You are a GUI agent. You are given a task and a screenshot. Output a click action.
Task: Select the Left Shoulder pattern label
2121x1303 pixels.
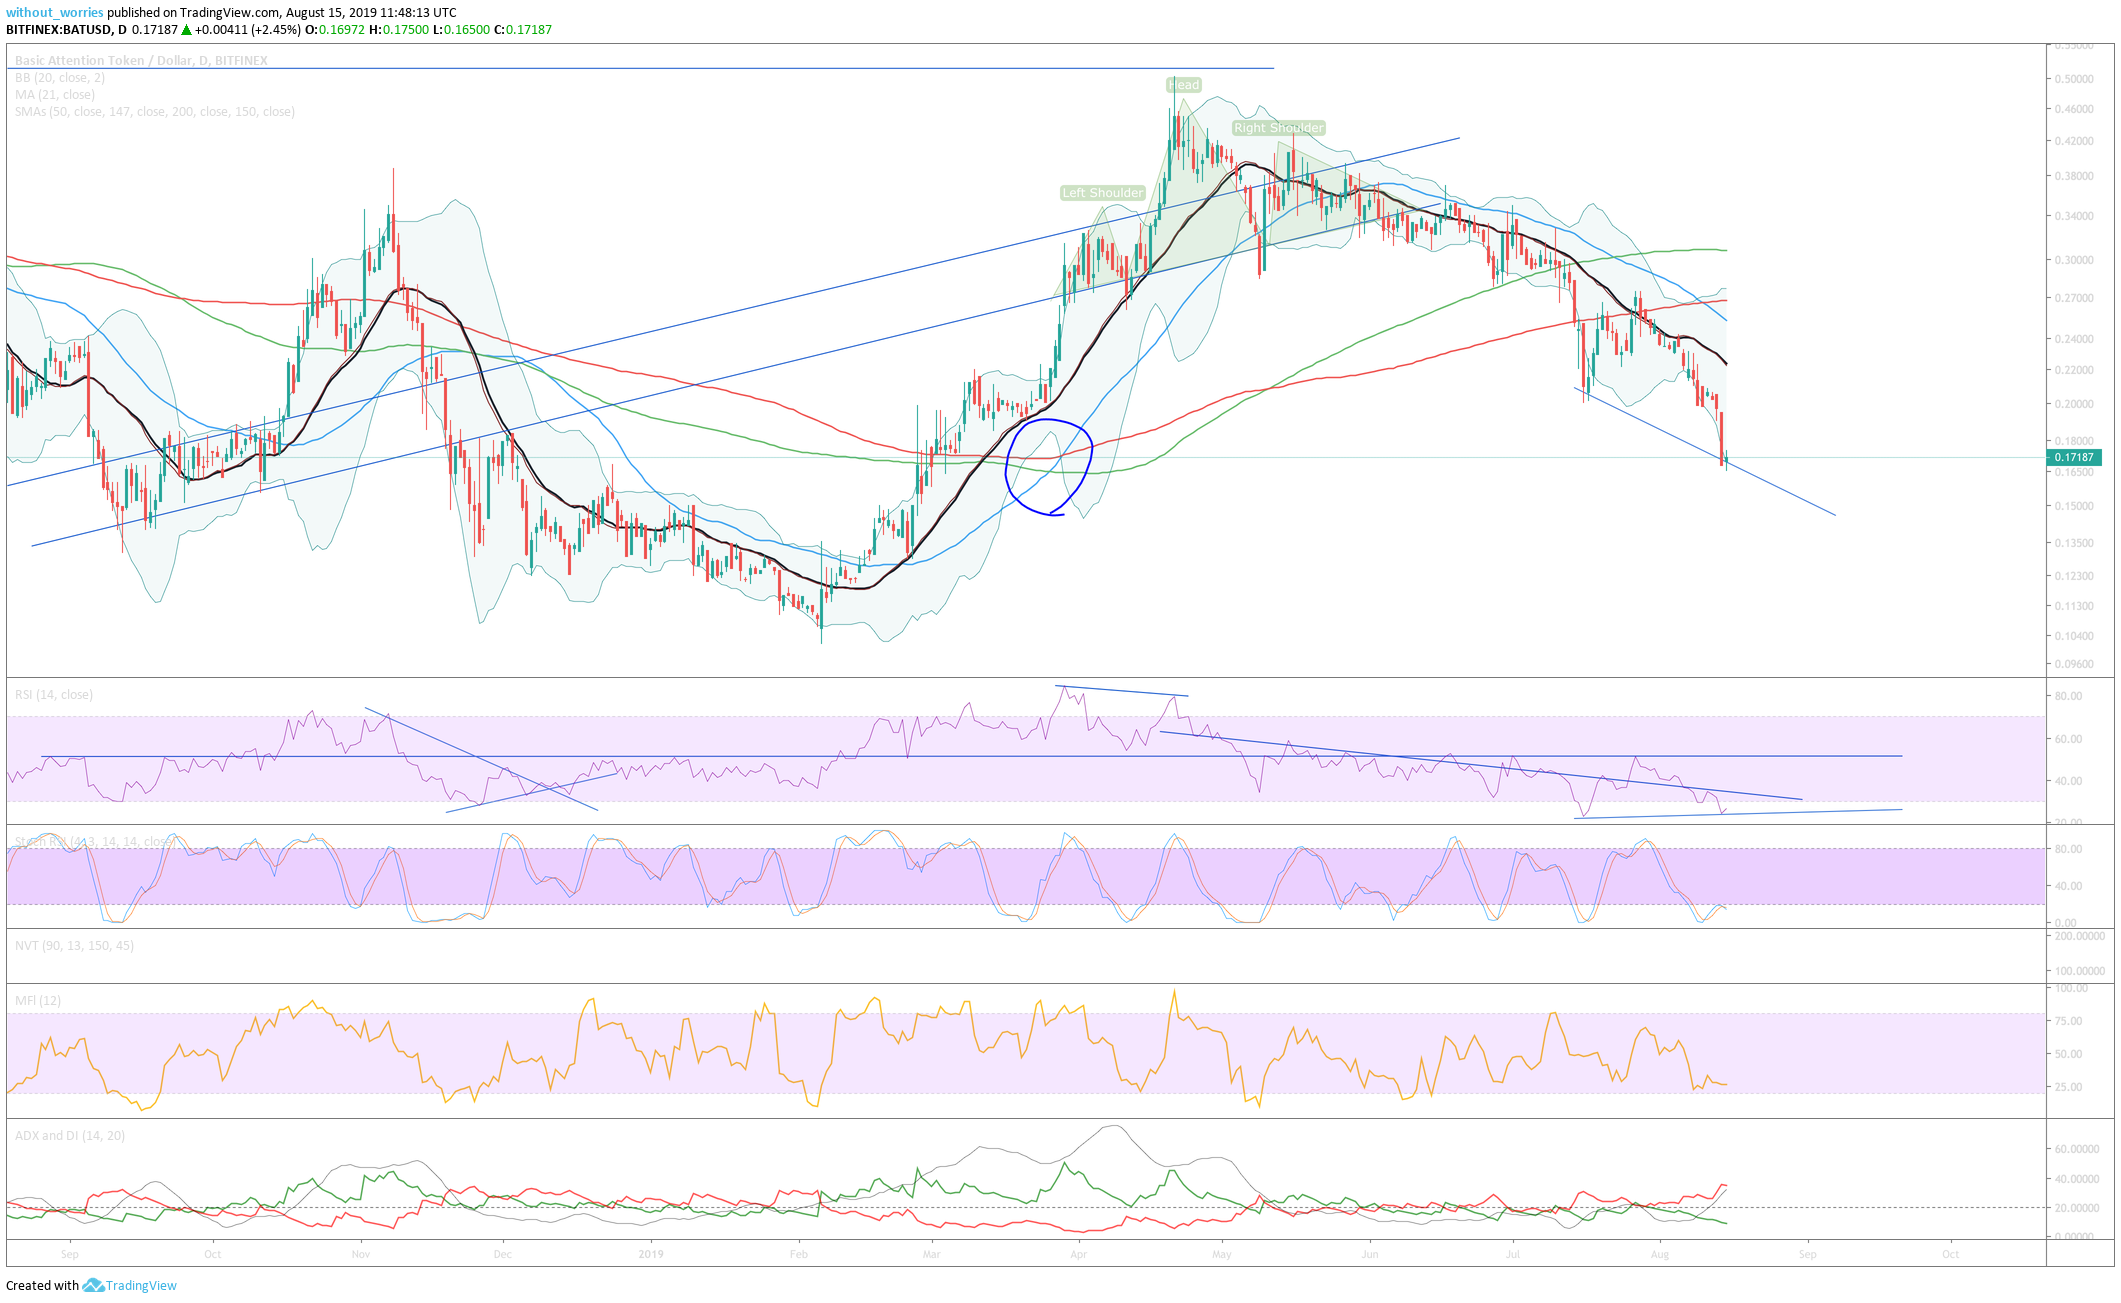pyautogui.click(x=1102, y=193)
